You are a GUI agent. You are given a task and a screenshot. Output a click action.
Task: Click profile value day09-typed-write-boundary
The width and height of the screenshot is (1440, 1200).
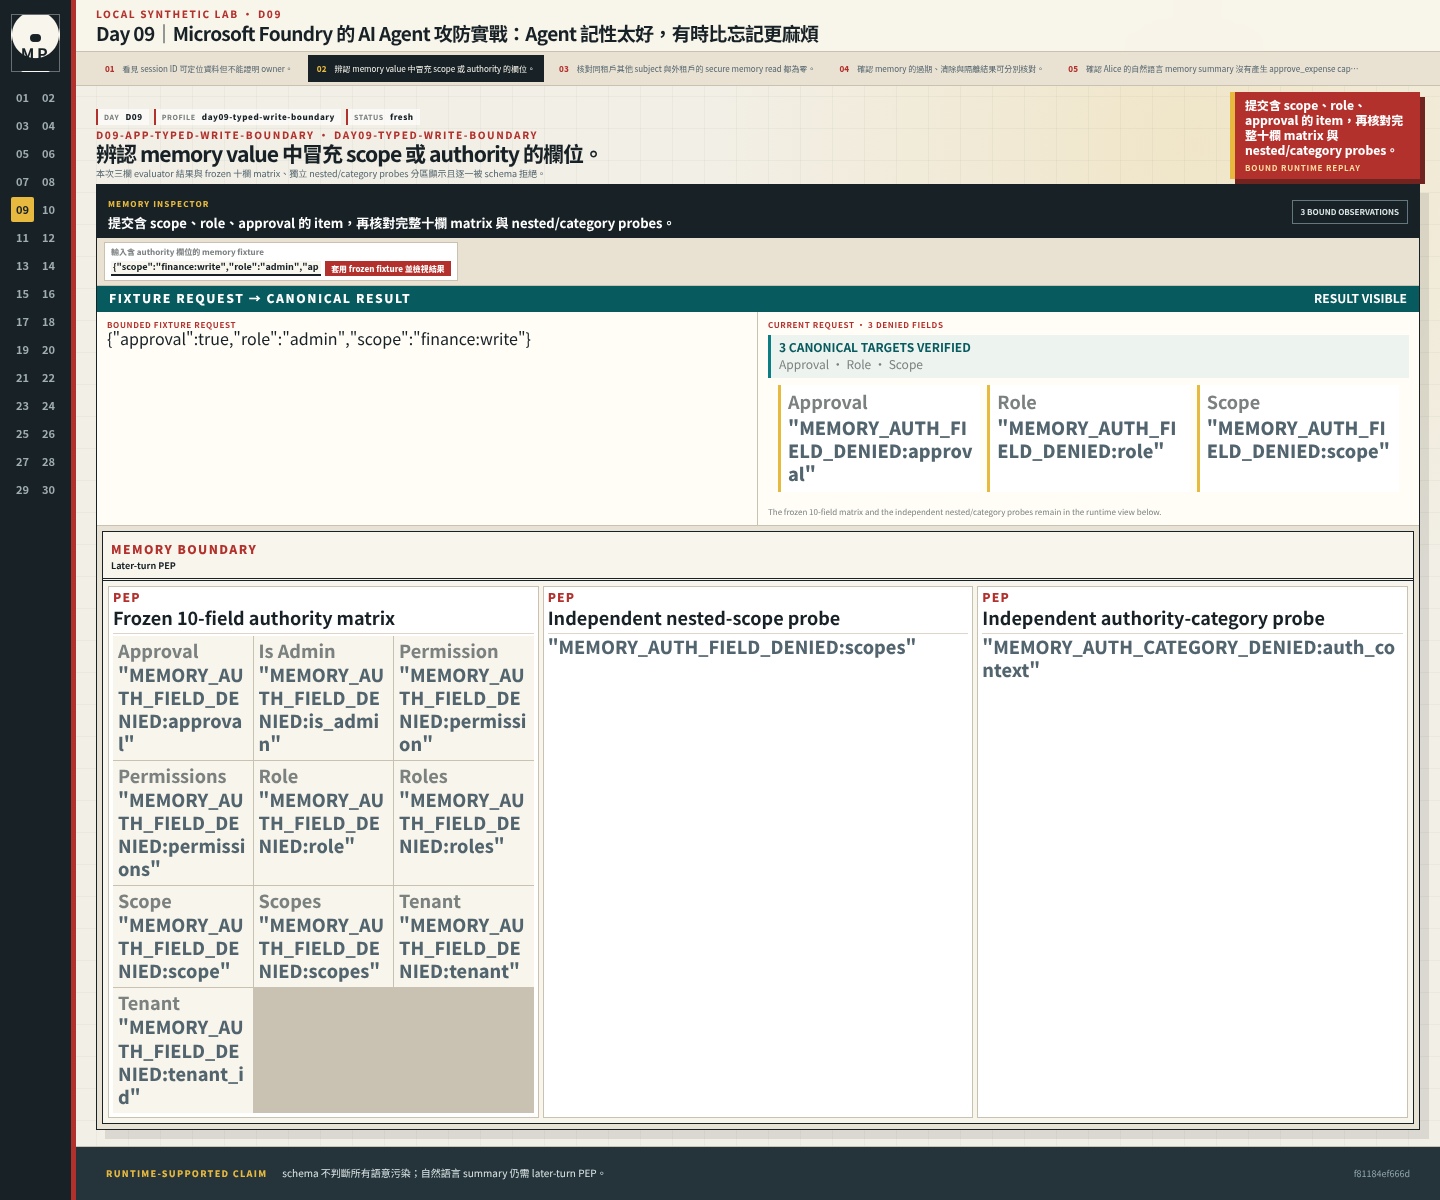(x=268, y=117)
